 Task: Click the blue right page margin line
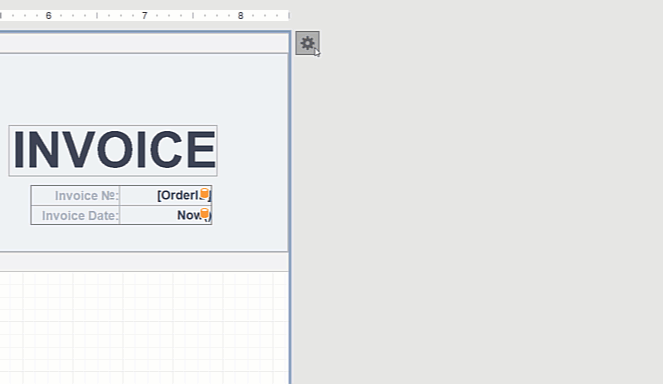pyautogui.click(x=290, y=207)
